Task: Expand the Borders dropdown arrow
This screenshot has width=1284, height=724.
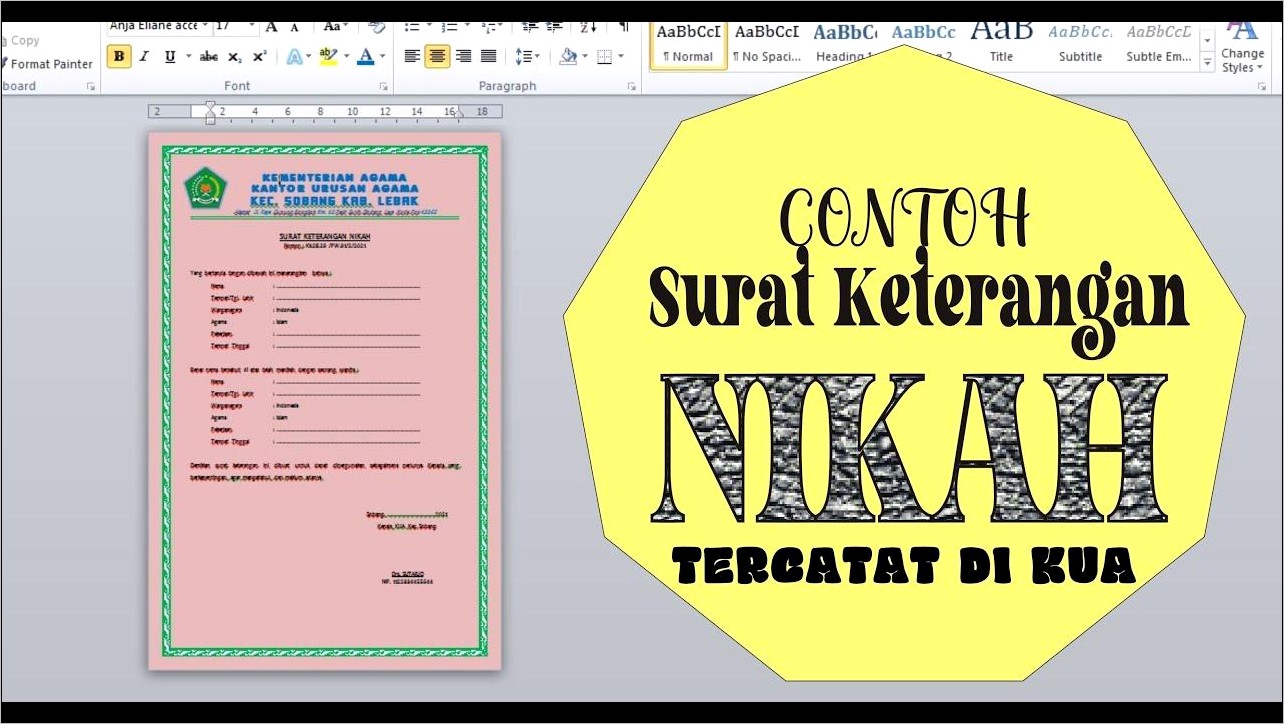Action: pyautogui.click(x=621, y=57)
